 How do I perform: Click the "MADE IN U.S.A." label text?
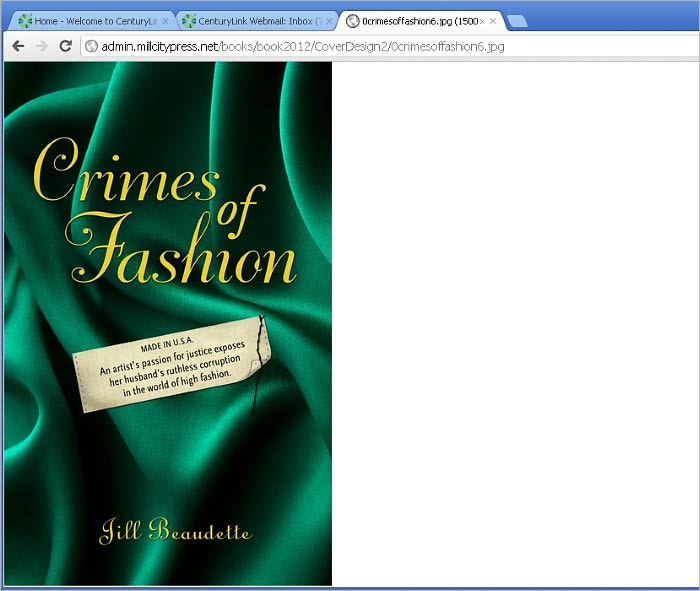(x=167, y=344)
